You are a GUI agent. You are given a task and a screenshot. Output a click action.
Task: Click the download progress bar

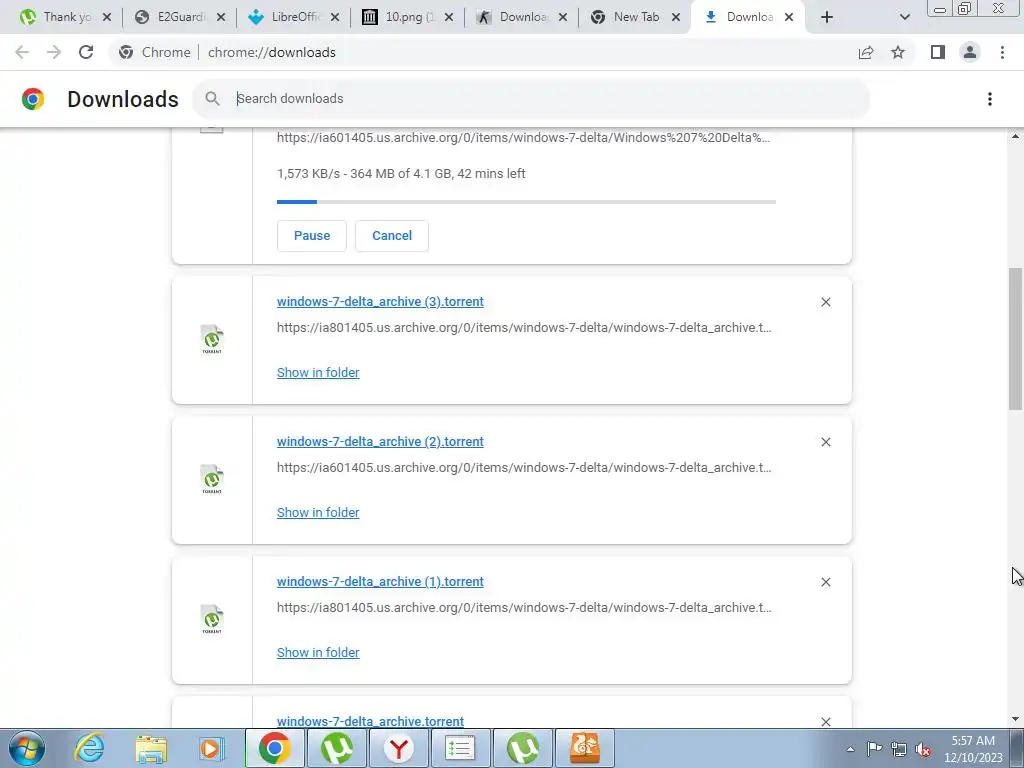(526, 202)
